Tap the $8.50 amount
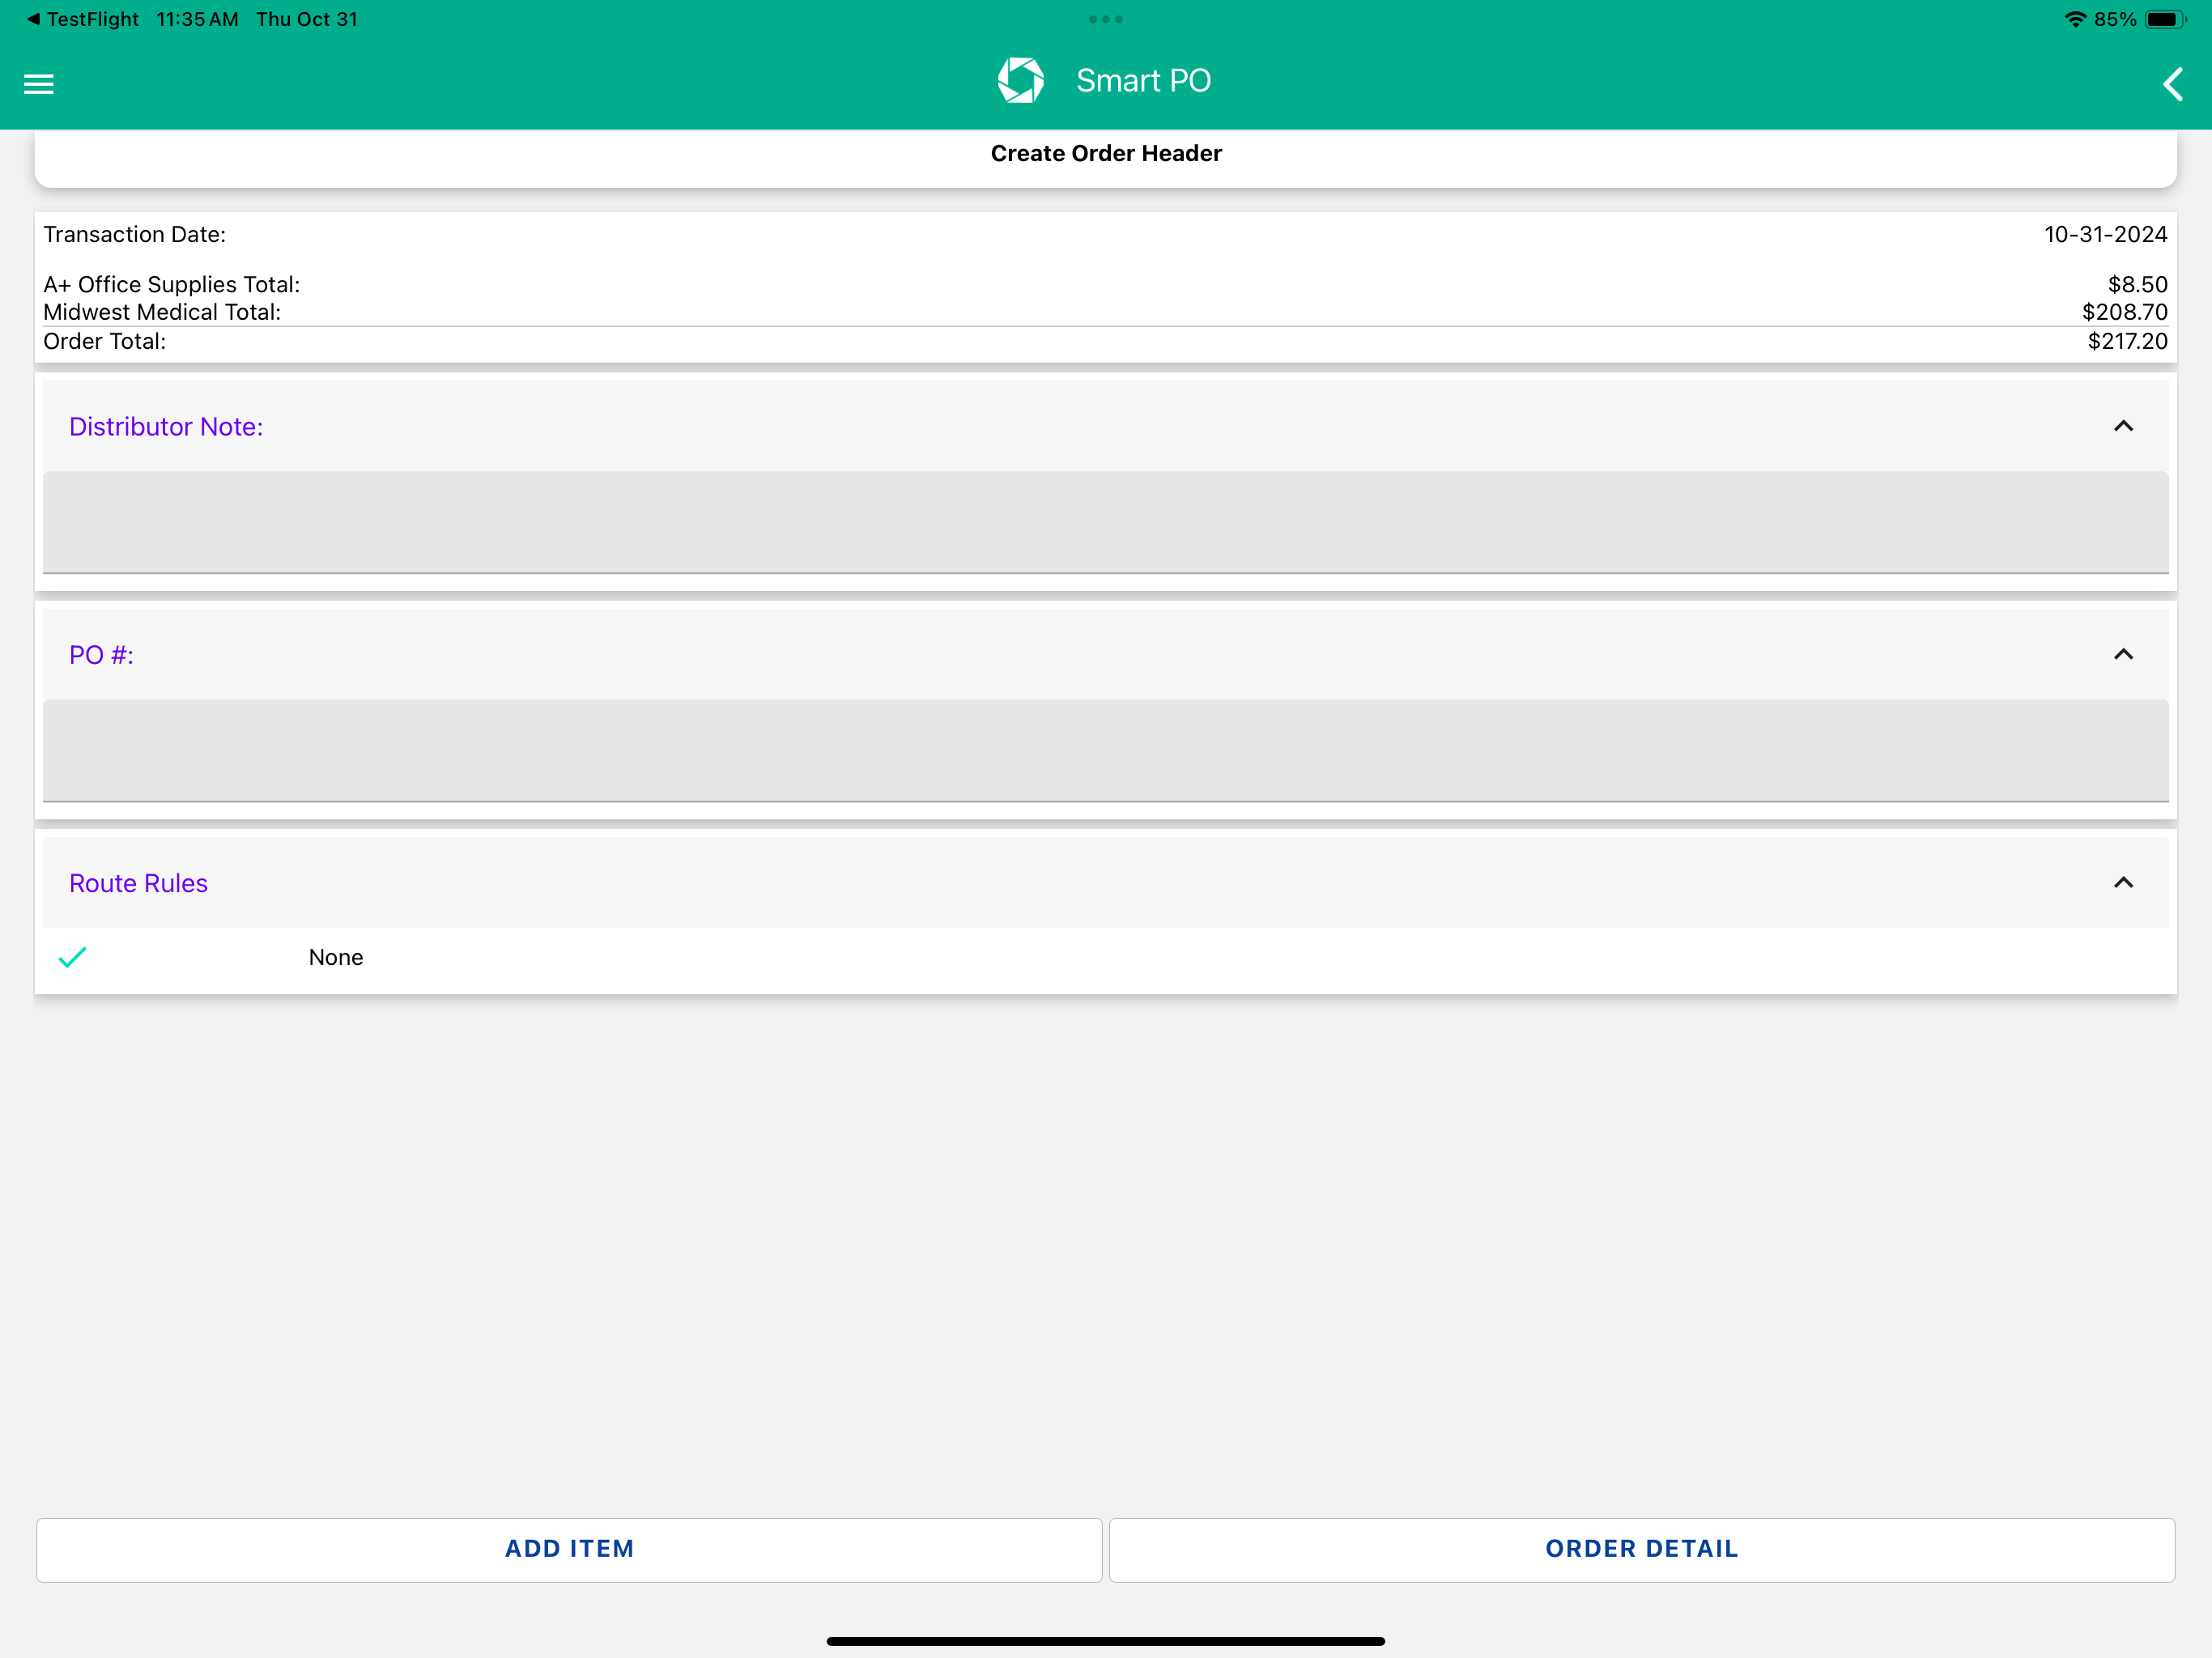 [2138, 285]
